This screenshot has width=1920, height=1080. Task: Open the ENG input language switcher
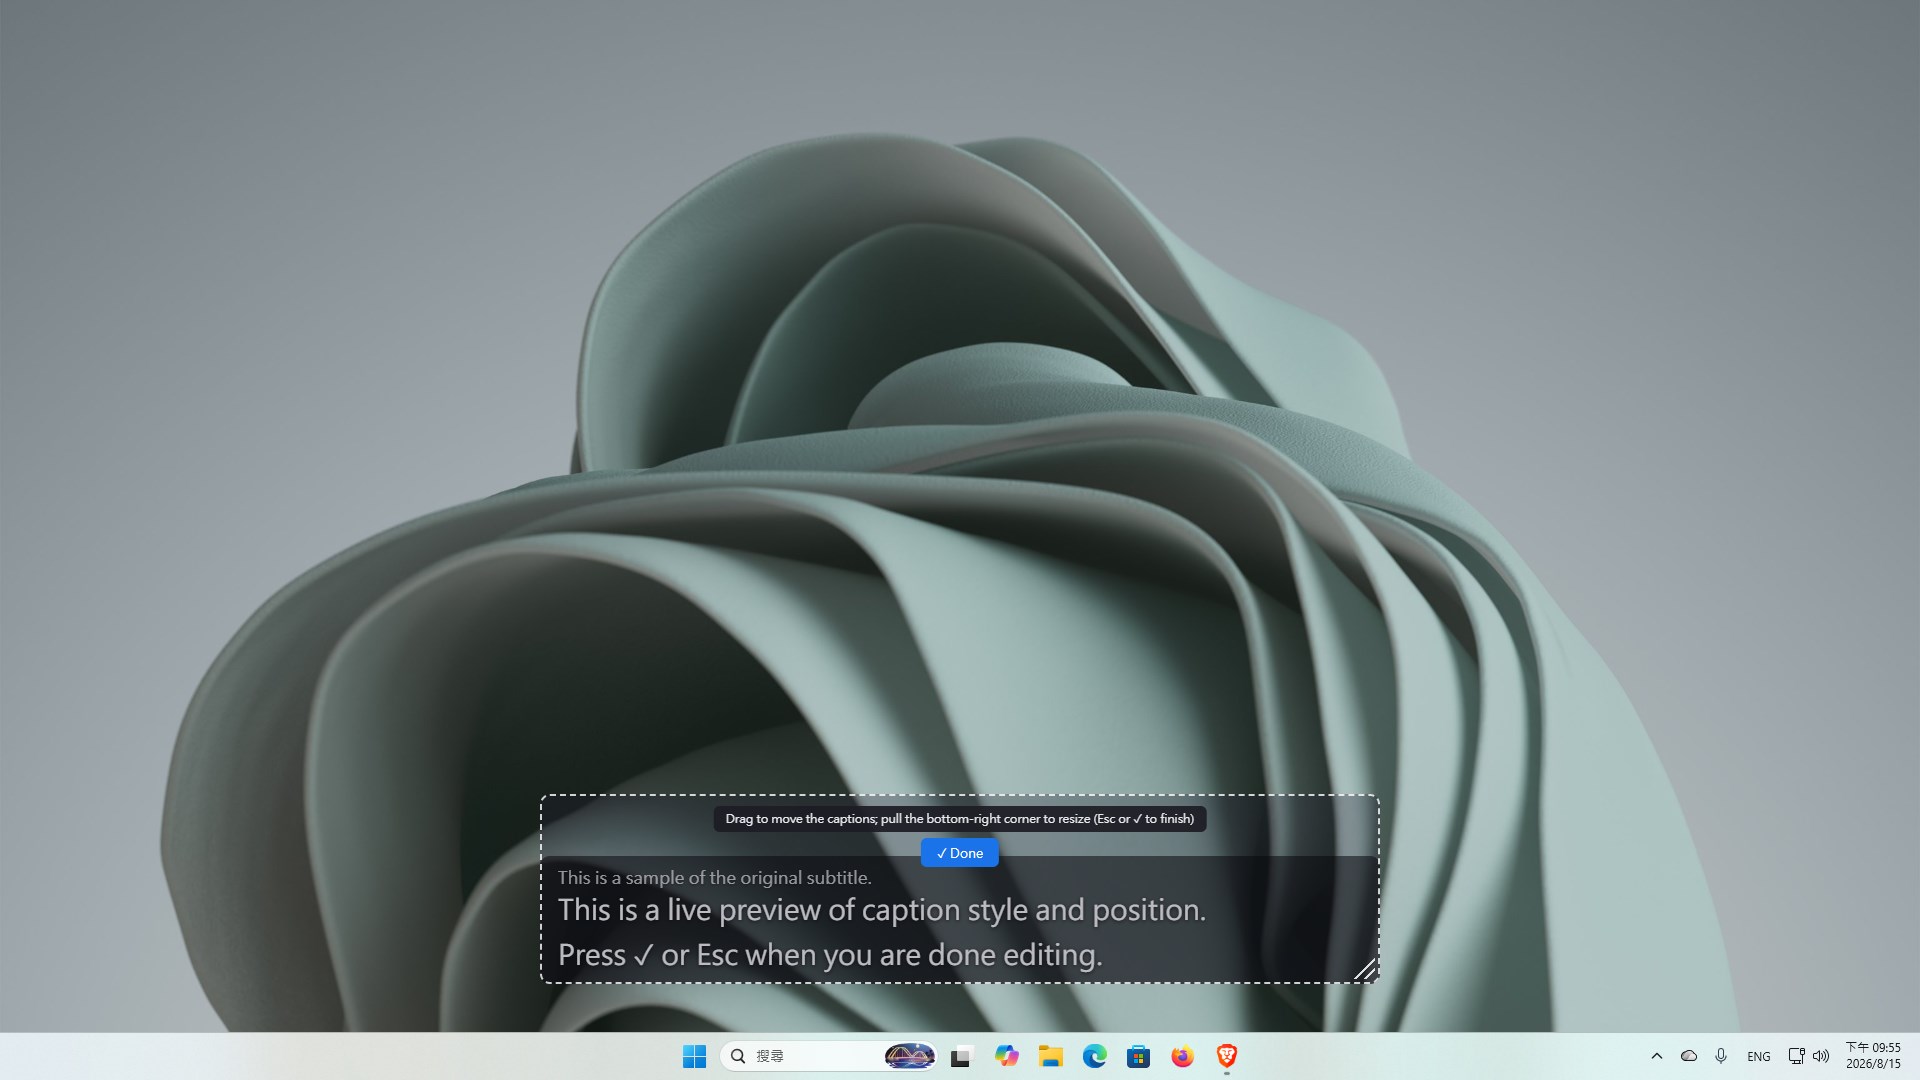[x=1759, y=1056]
